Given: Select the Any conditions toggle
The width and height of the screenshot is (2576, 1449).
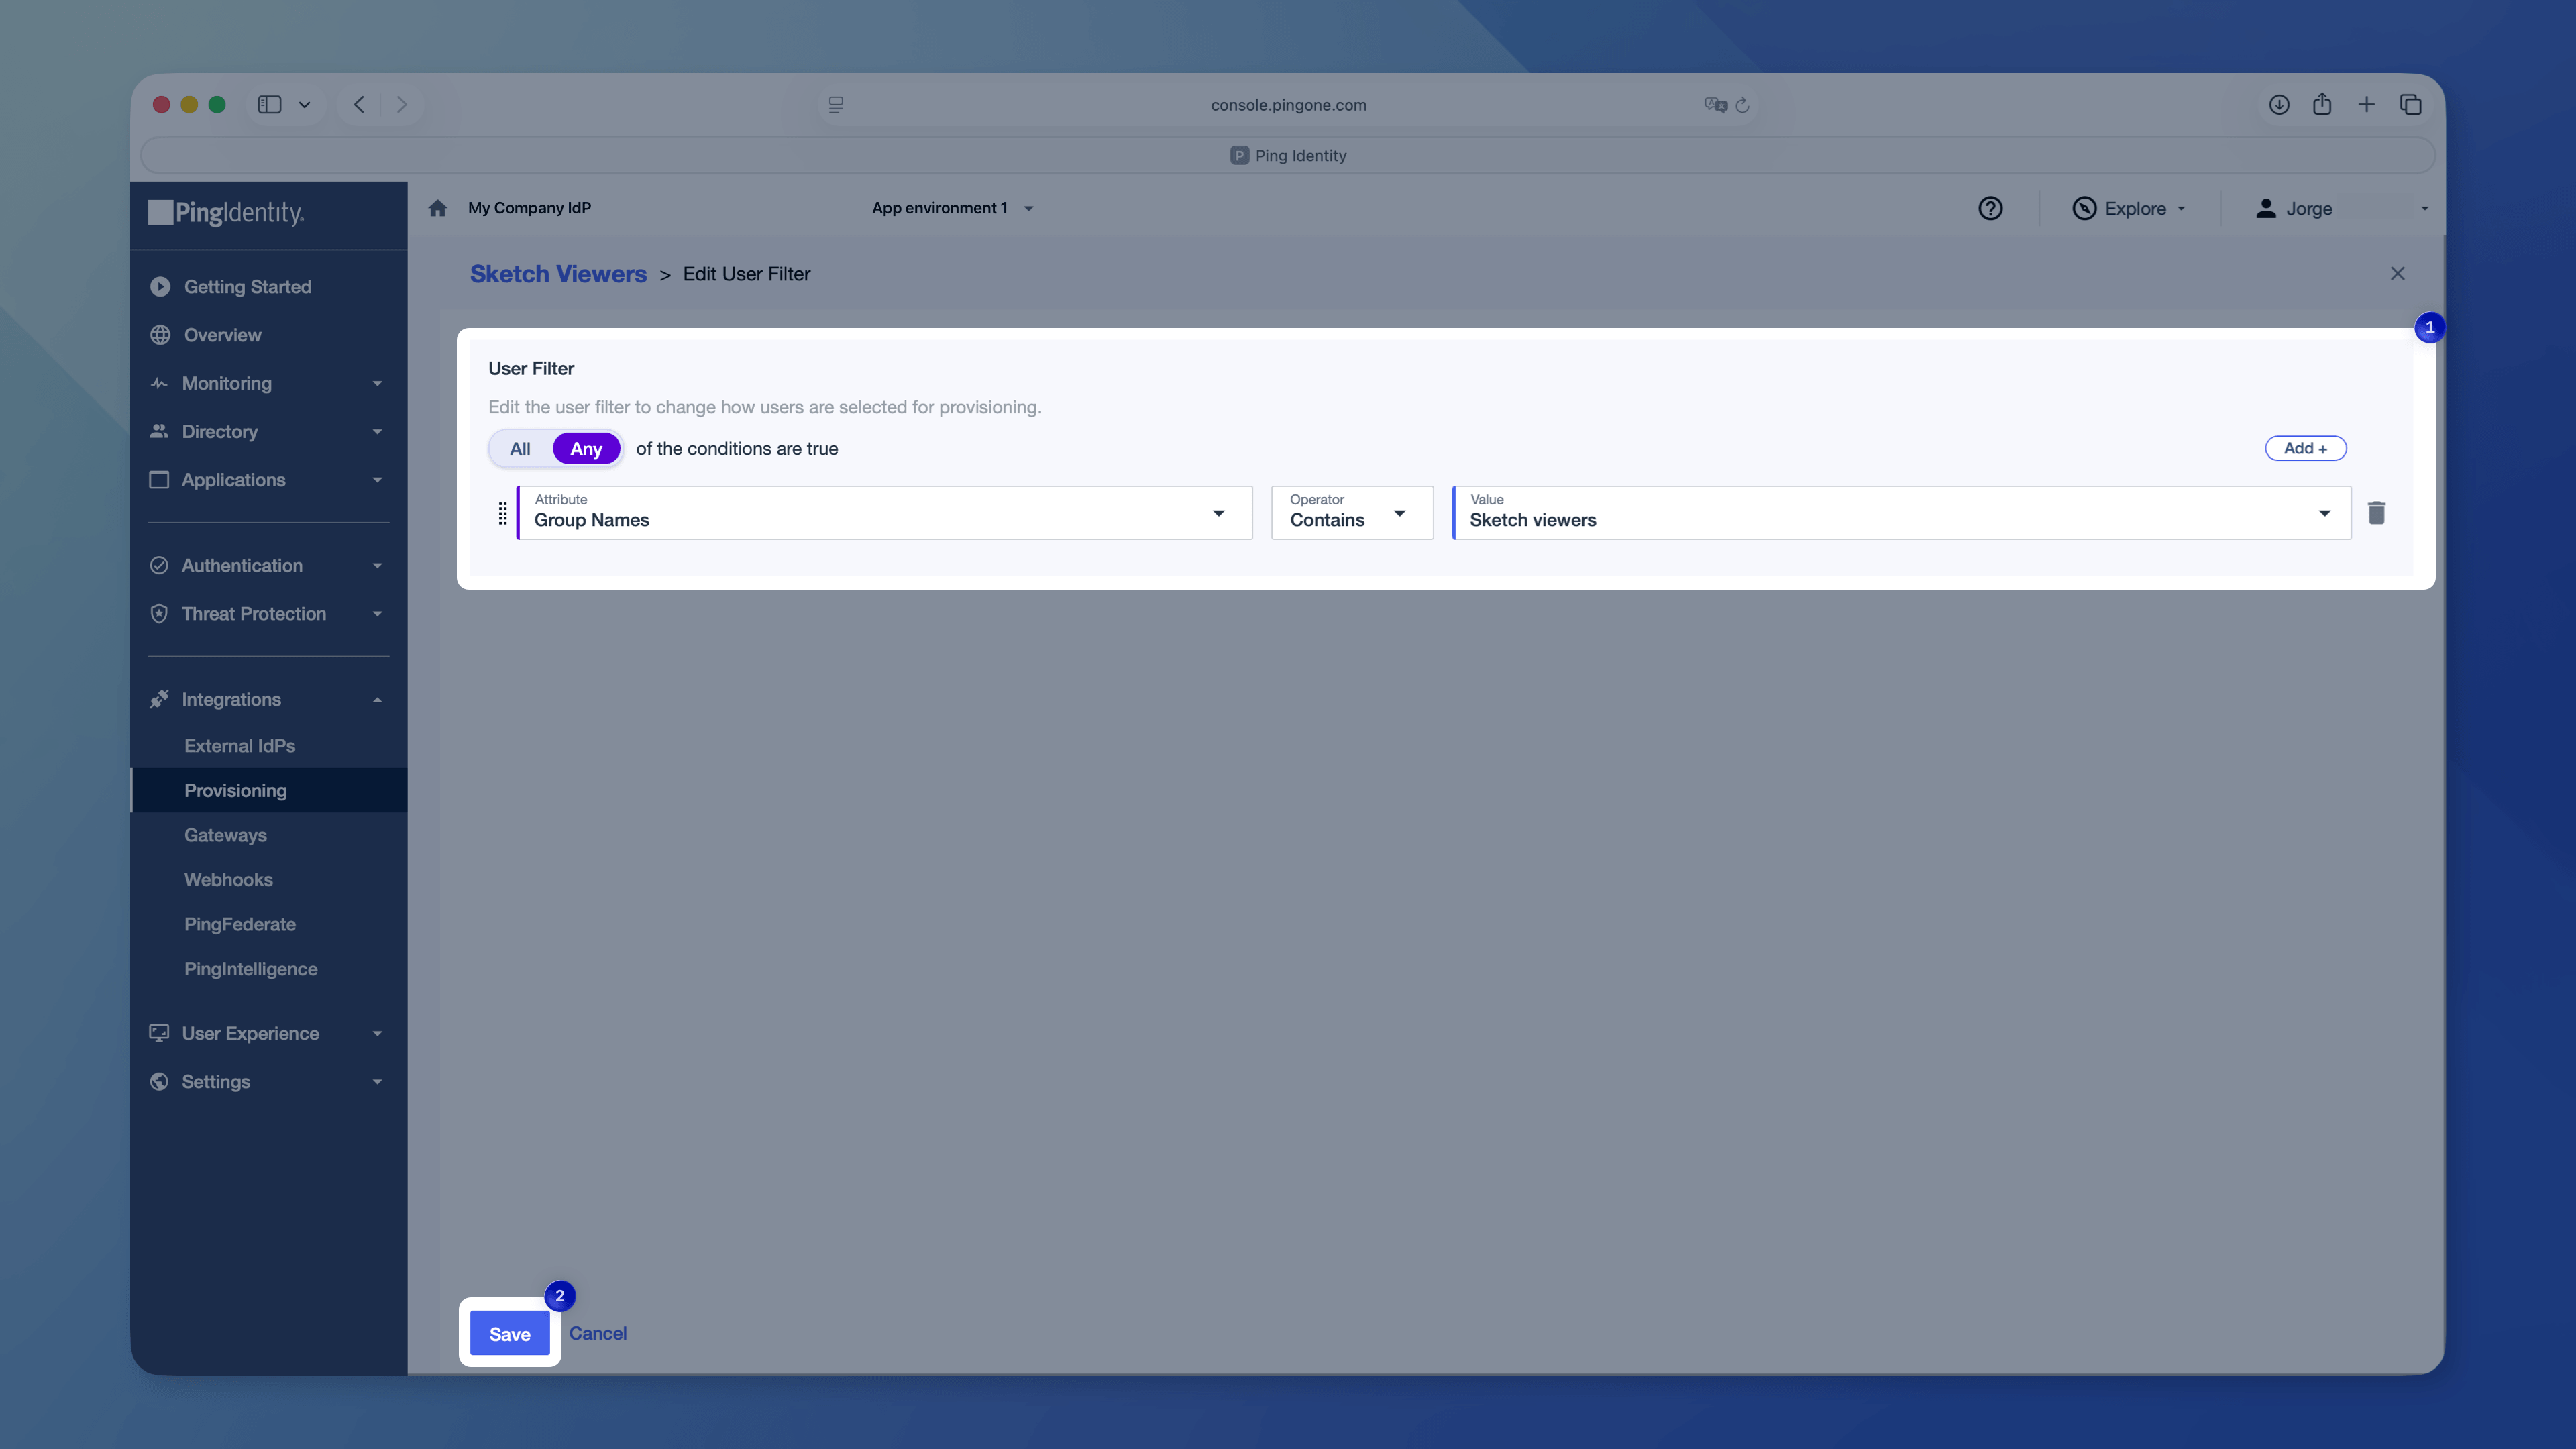Looking at the screenshot, I should click(586, 449).
